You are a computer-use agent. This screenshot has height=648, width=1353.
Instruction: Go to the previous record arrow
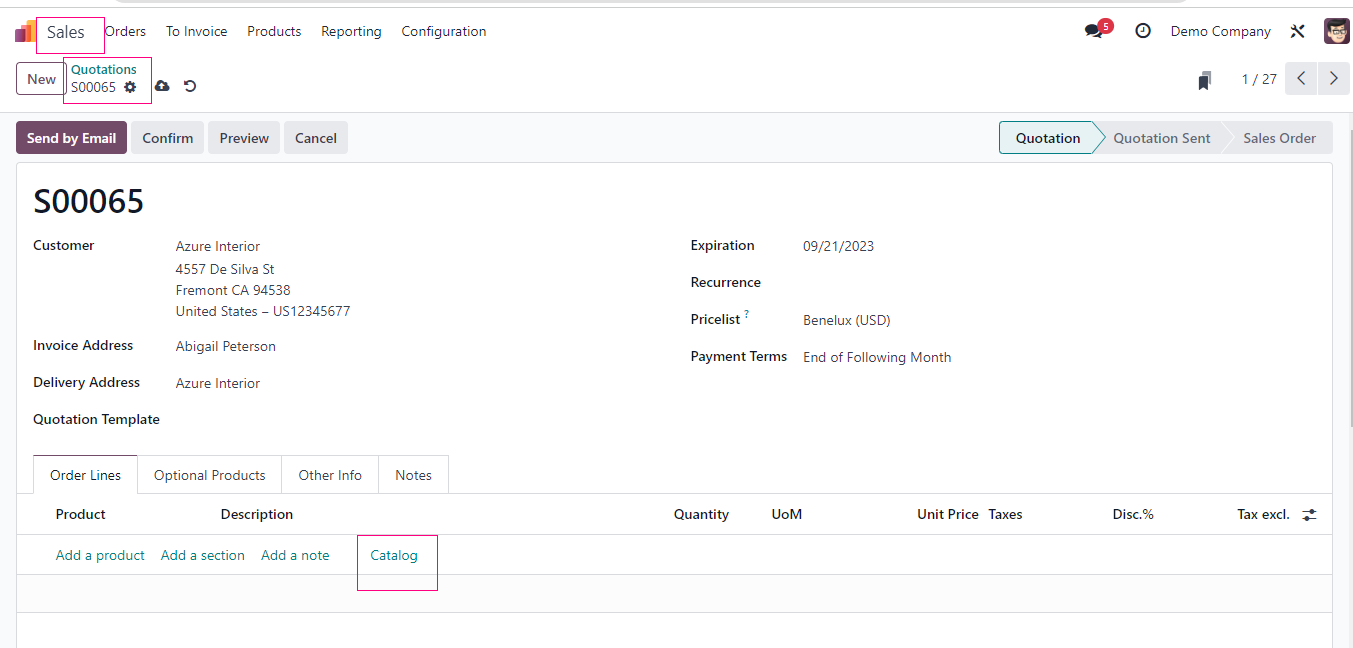point(1301,79)
